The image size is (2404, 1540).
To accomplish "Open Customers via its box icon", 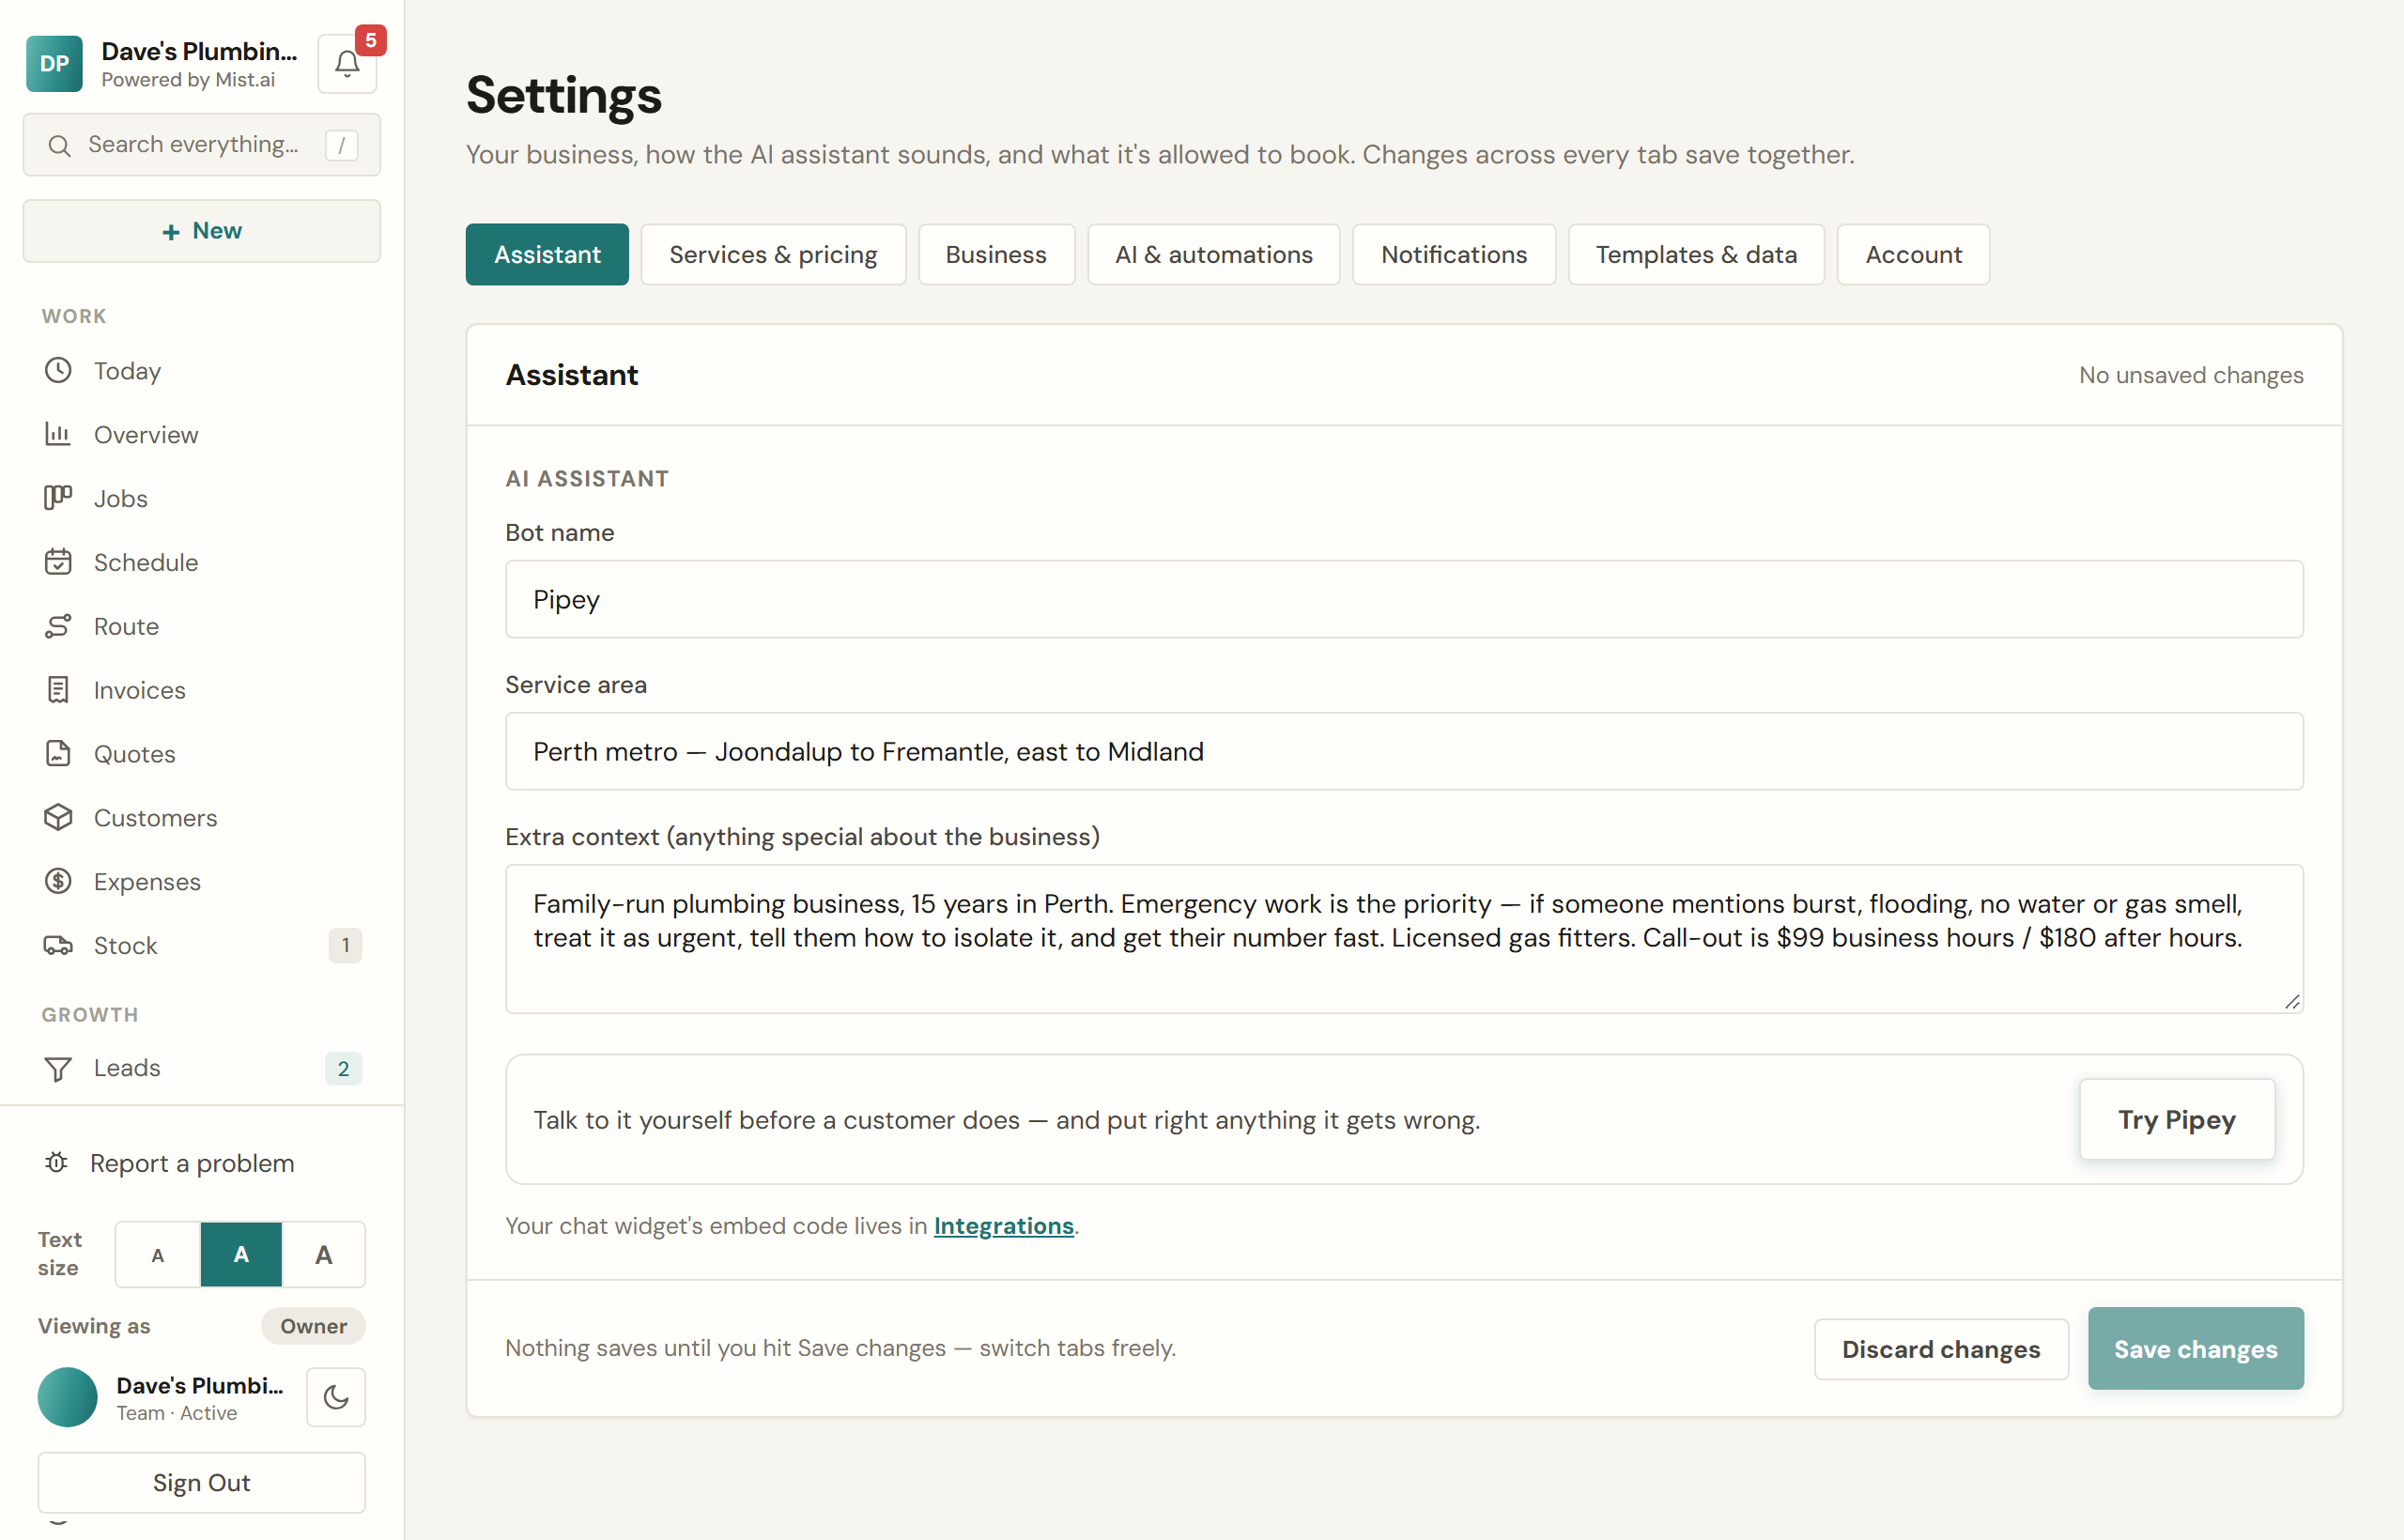I will [58, 817].
